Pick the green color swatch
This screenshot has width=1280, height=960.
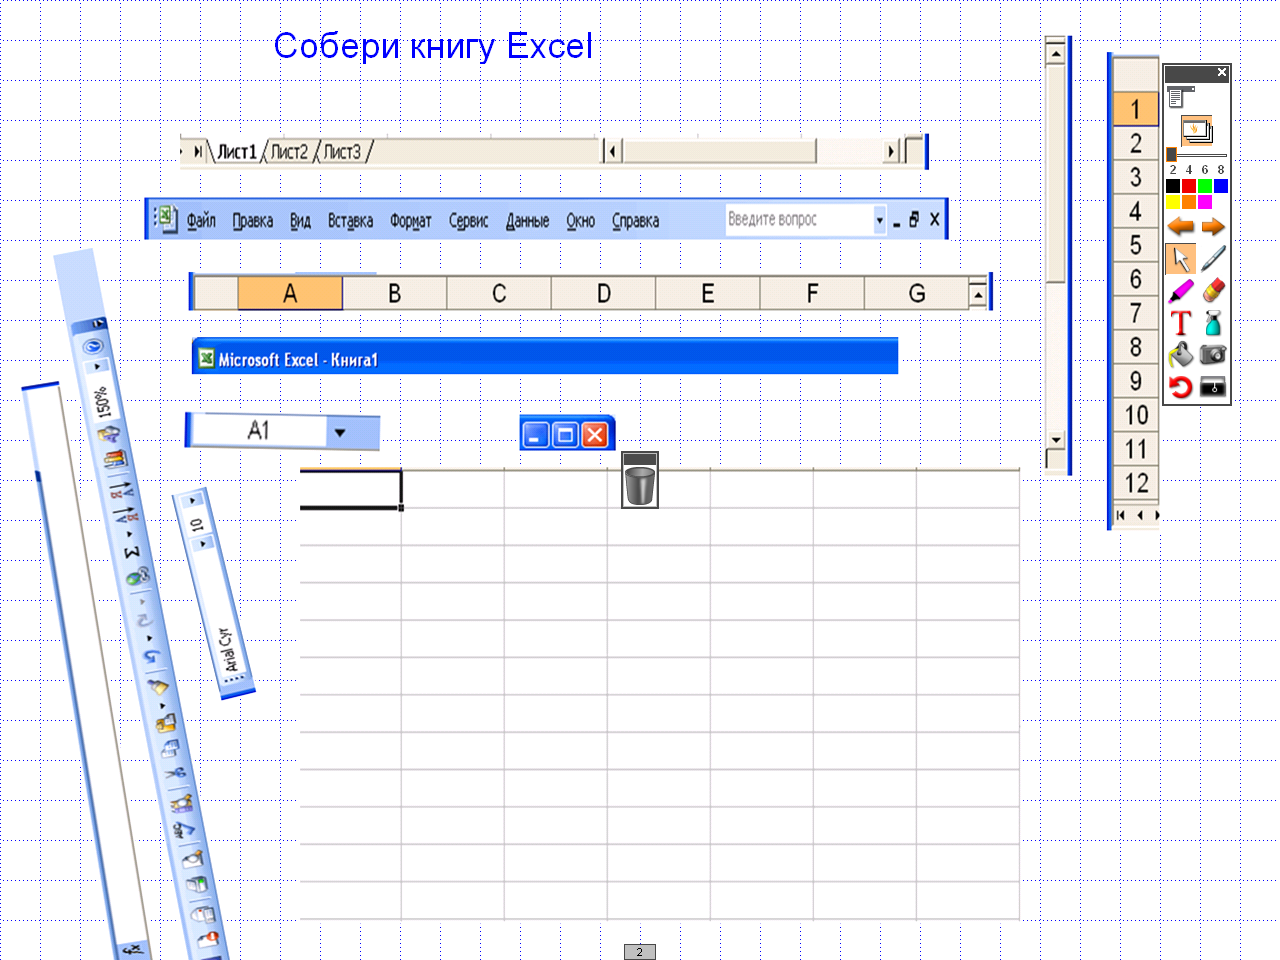pyautogui.click(x=1204, y=186)
